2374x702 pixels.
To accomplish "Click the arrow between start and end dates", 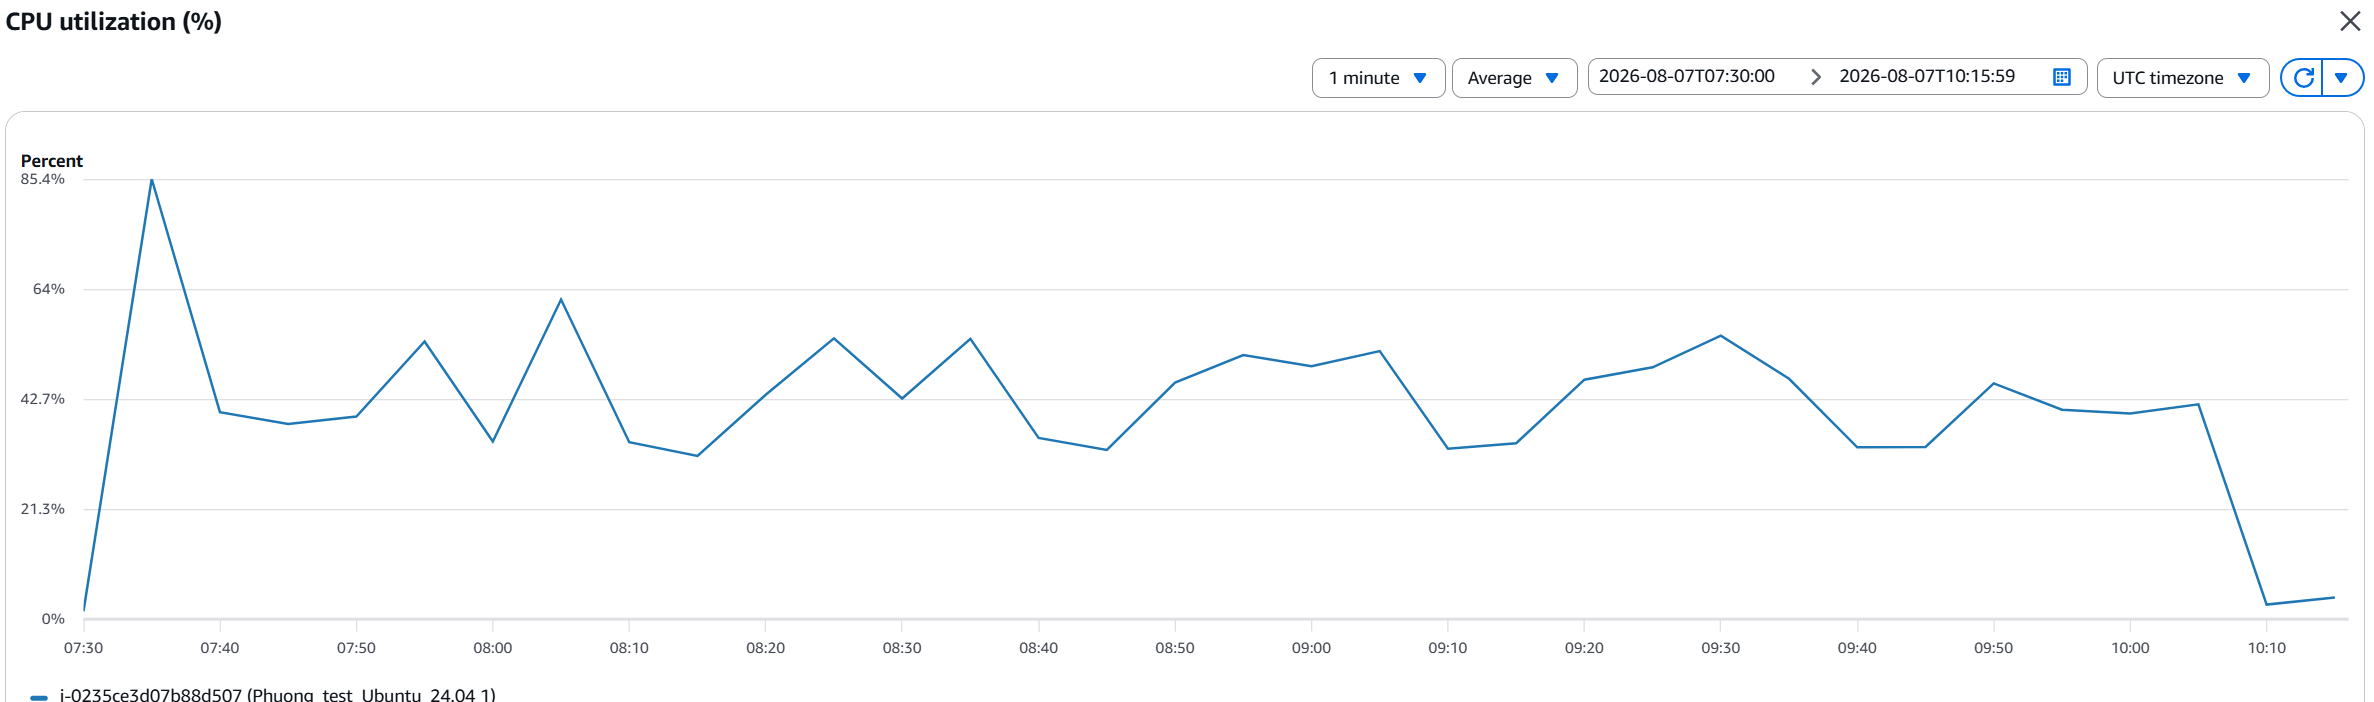I will (x=1816, y=77).
